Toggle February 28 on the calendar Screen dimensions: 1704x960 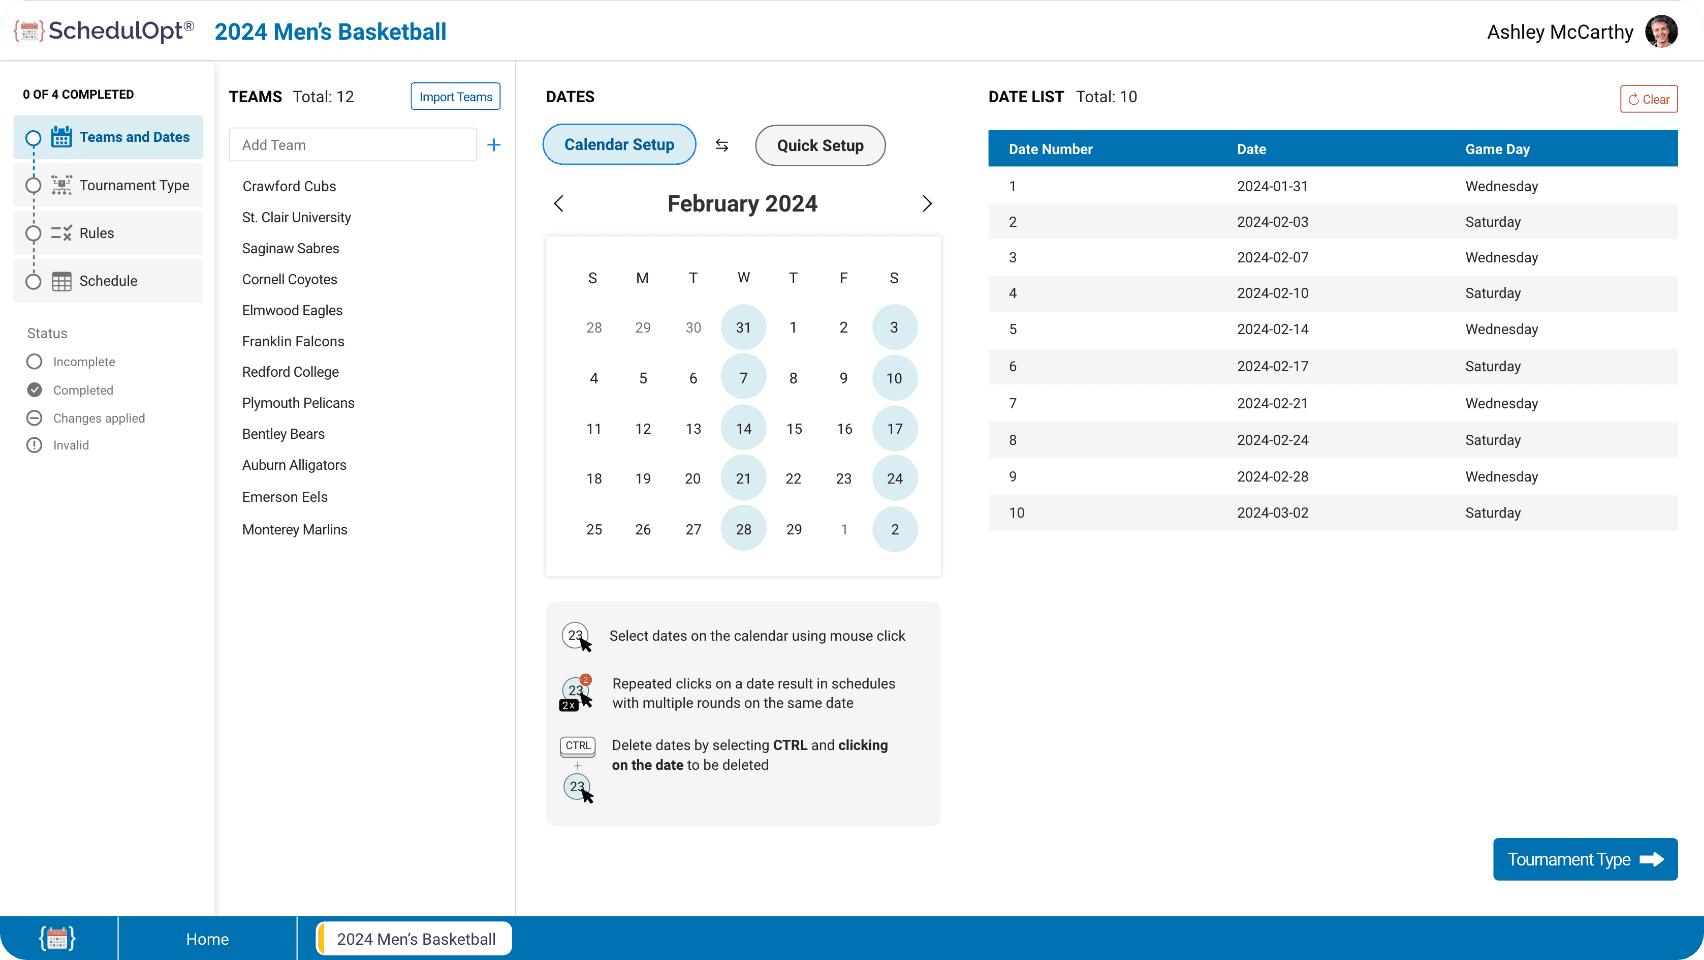[x=743, y=529]
